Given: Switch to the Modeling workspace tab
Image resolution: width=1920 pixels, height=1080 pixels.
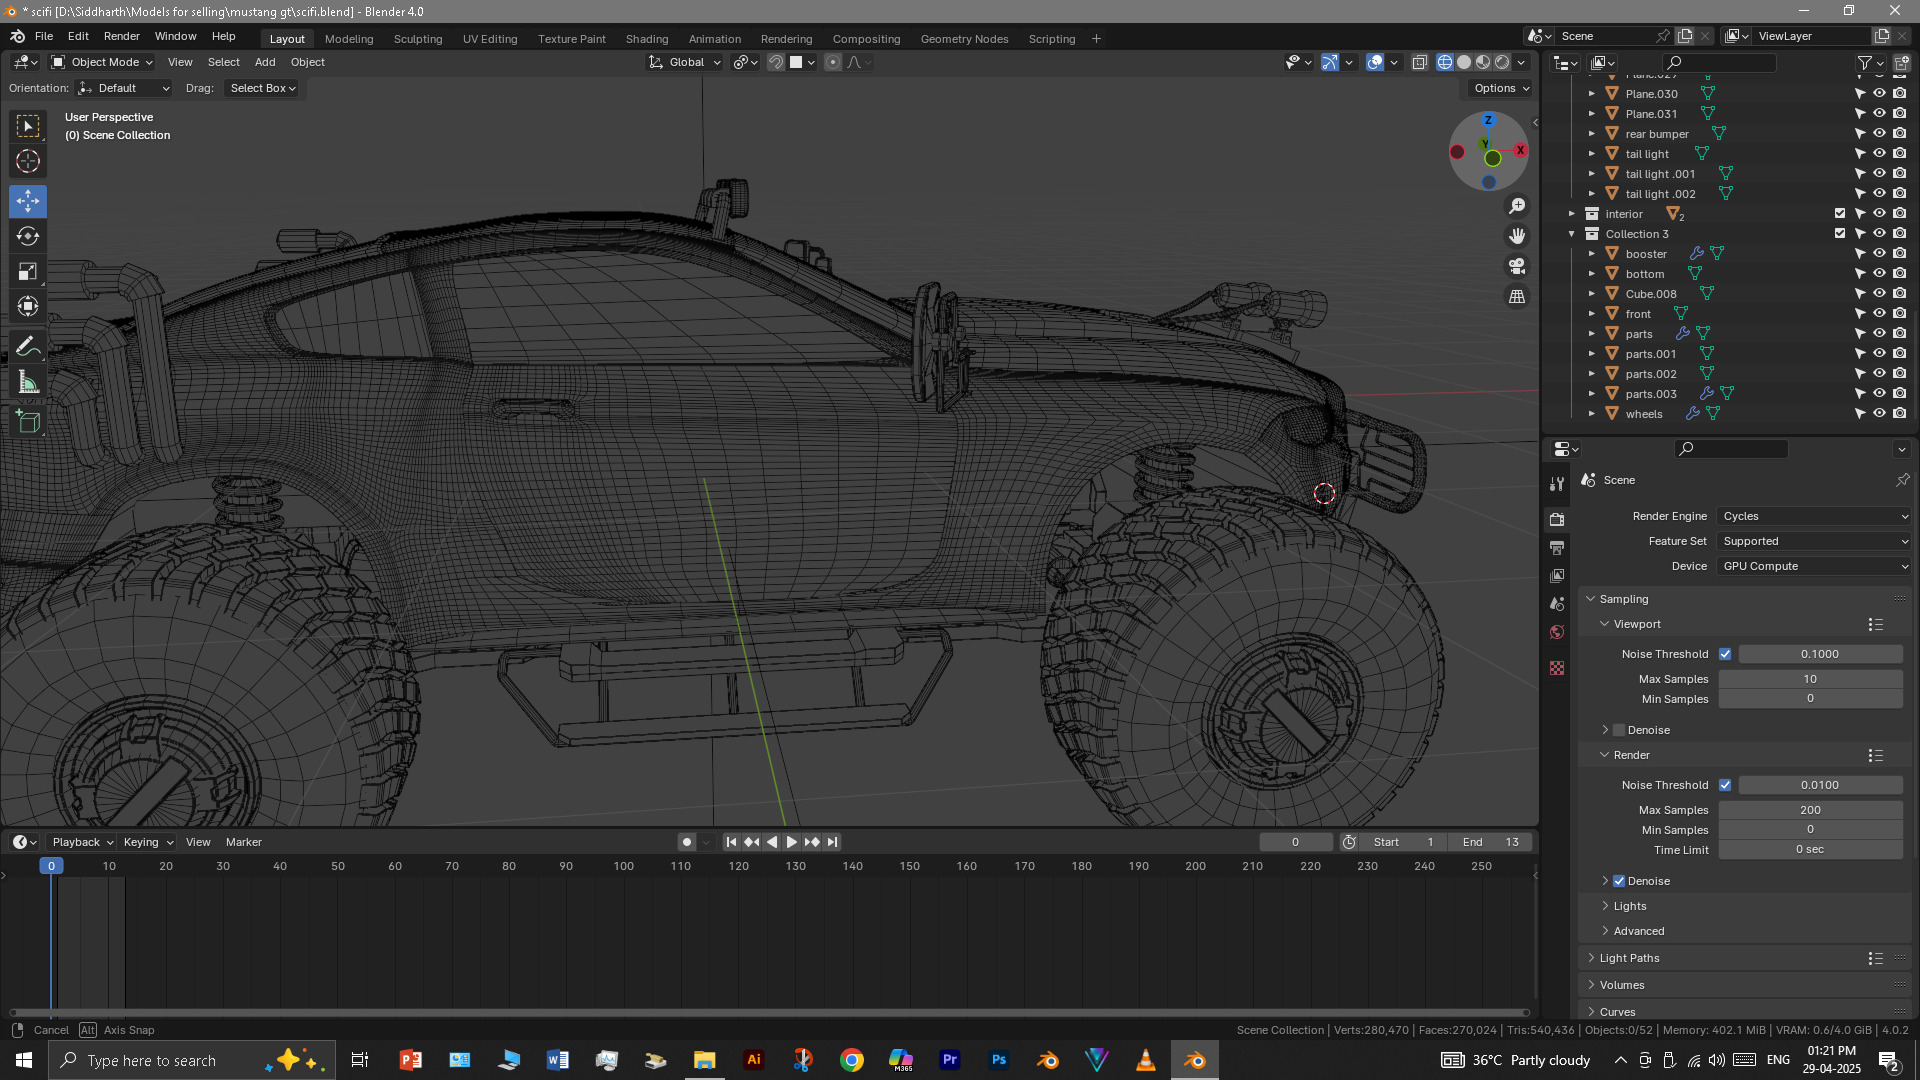Looking at the screenshot, I should (349, 39).
